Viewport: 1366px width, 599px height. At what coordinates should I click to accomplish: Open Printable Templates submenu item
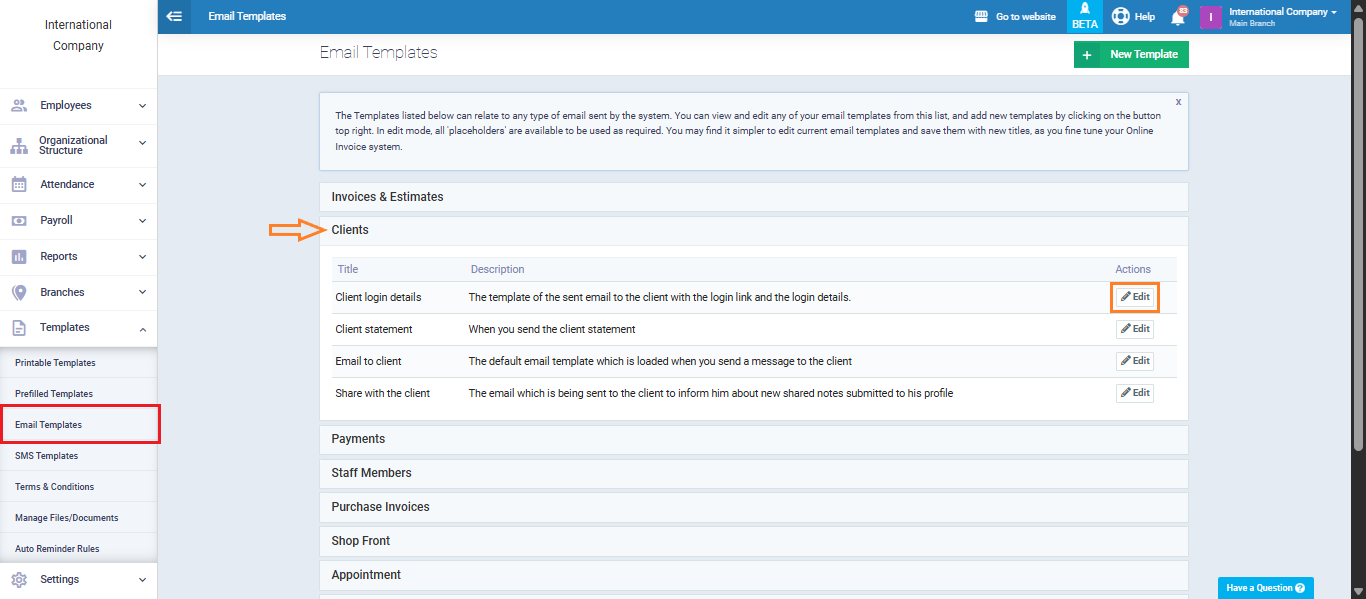[x=55, y=363]
